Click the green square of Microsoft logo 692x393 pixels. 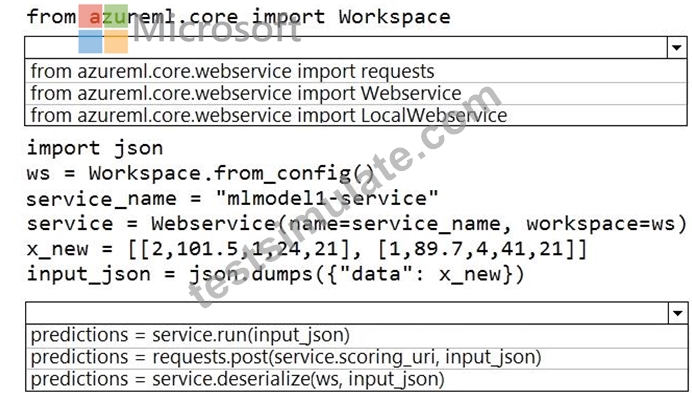(116, 16)
